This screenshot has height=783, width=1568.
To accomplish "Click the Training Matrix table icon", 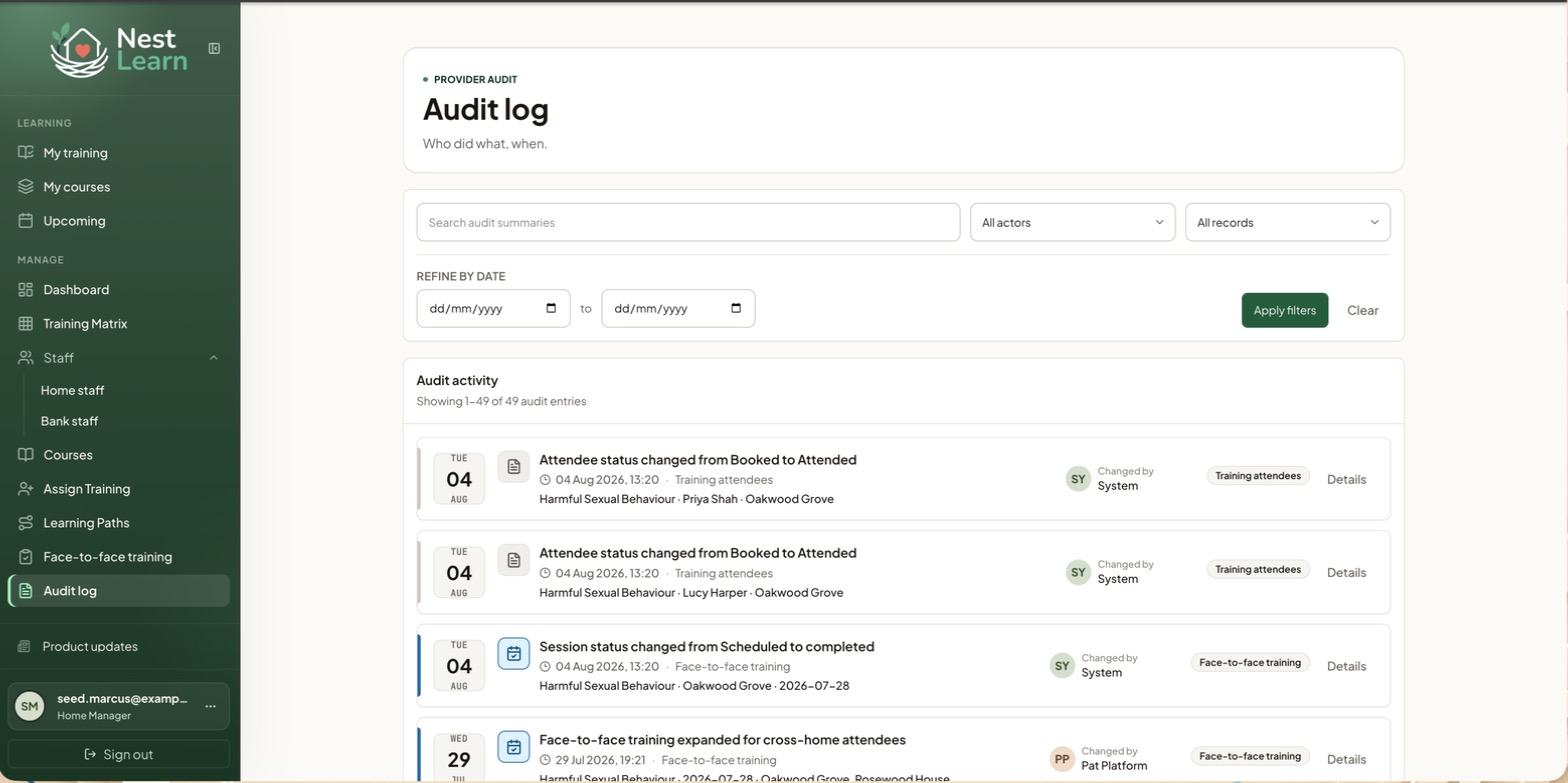I will 26,324.
